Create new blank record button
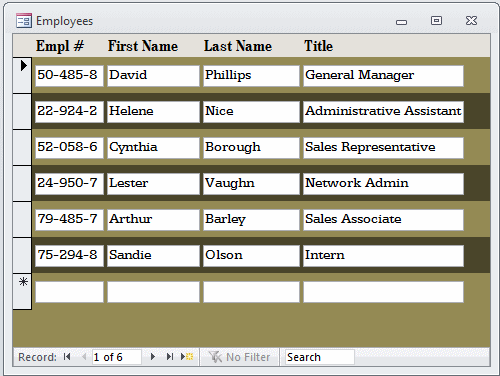 click(187, 357)
